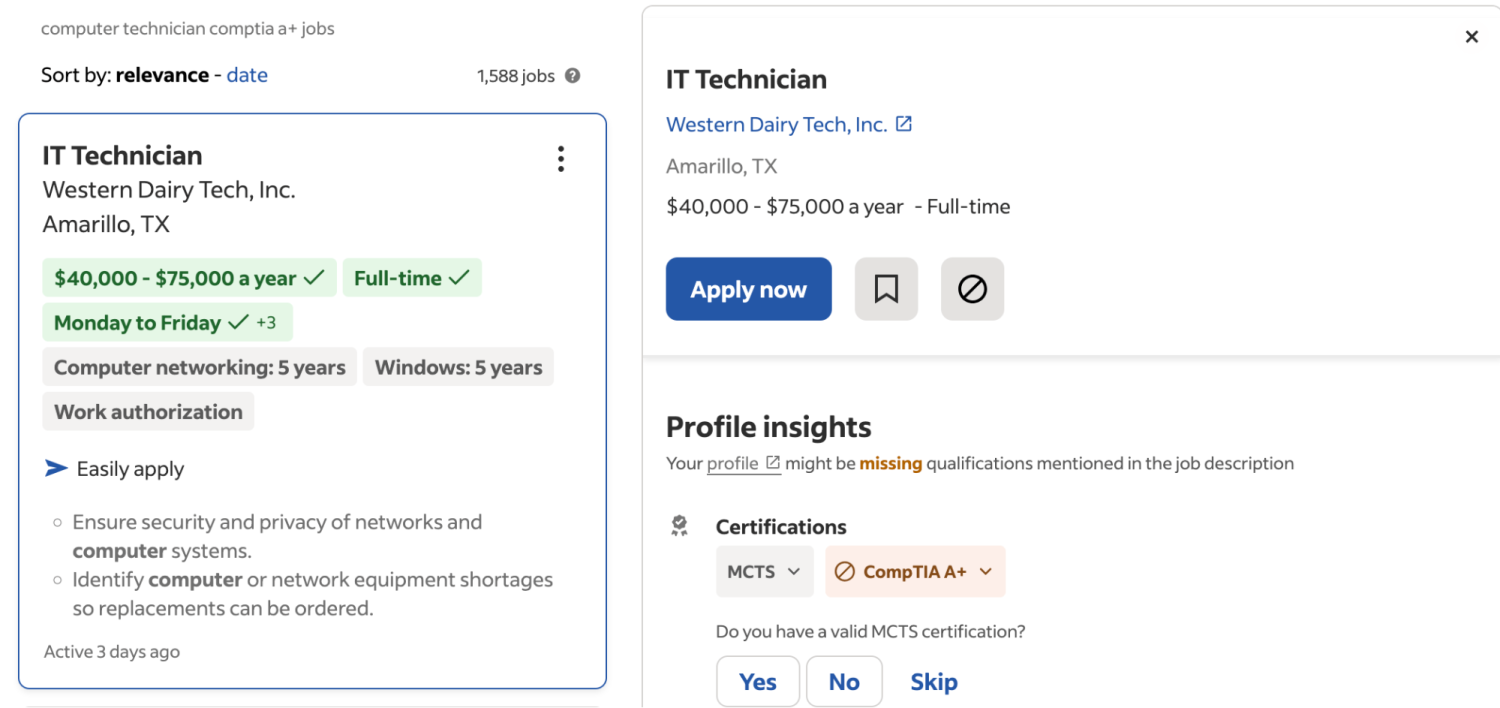Screen dimensions: 1500x708
Task: Sort job results by relevance
Action: point(162,75)
